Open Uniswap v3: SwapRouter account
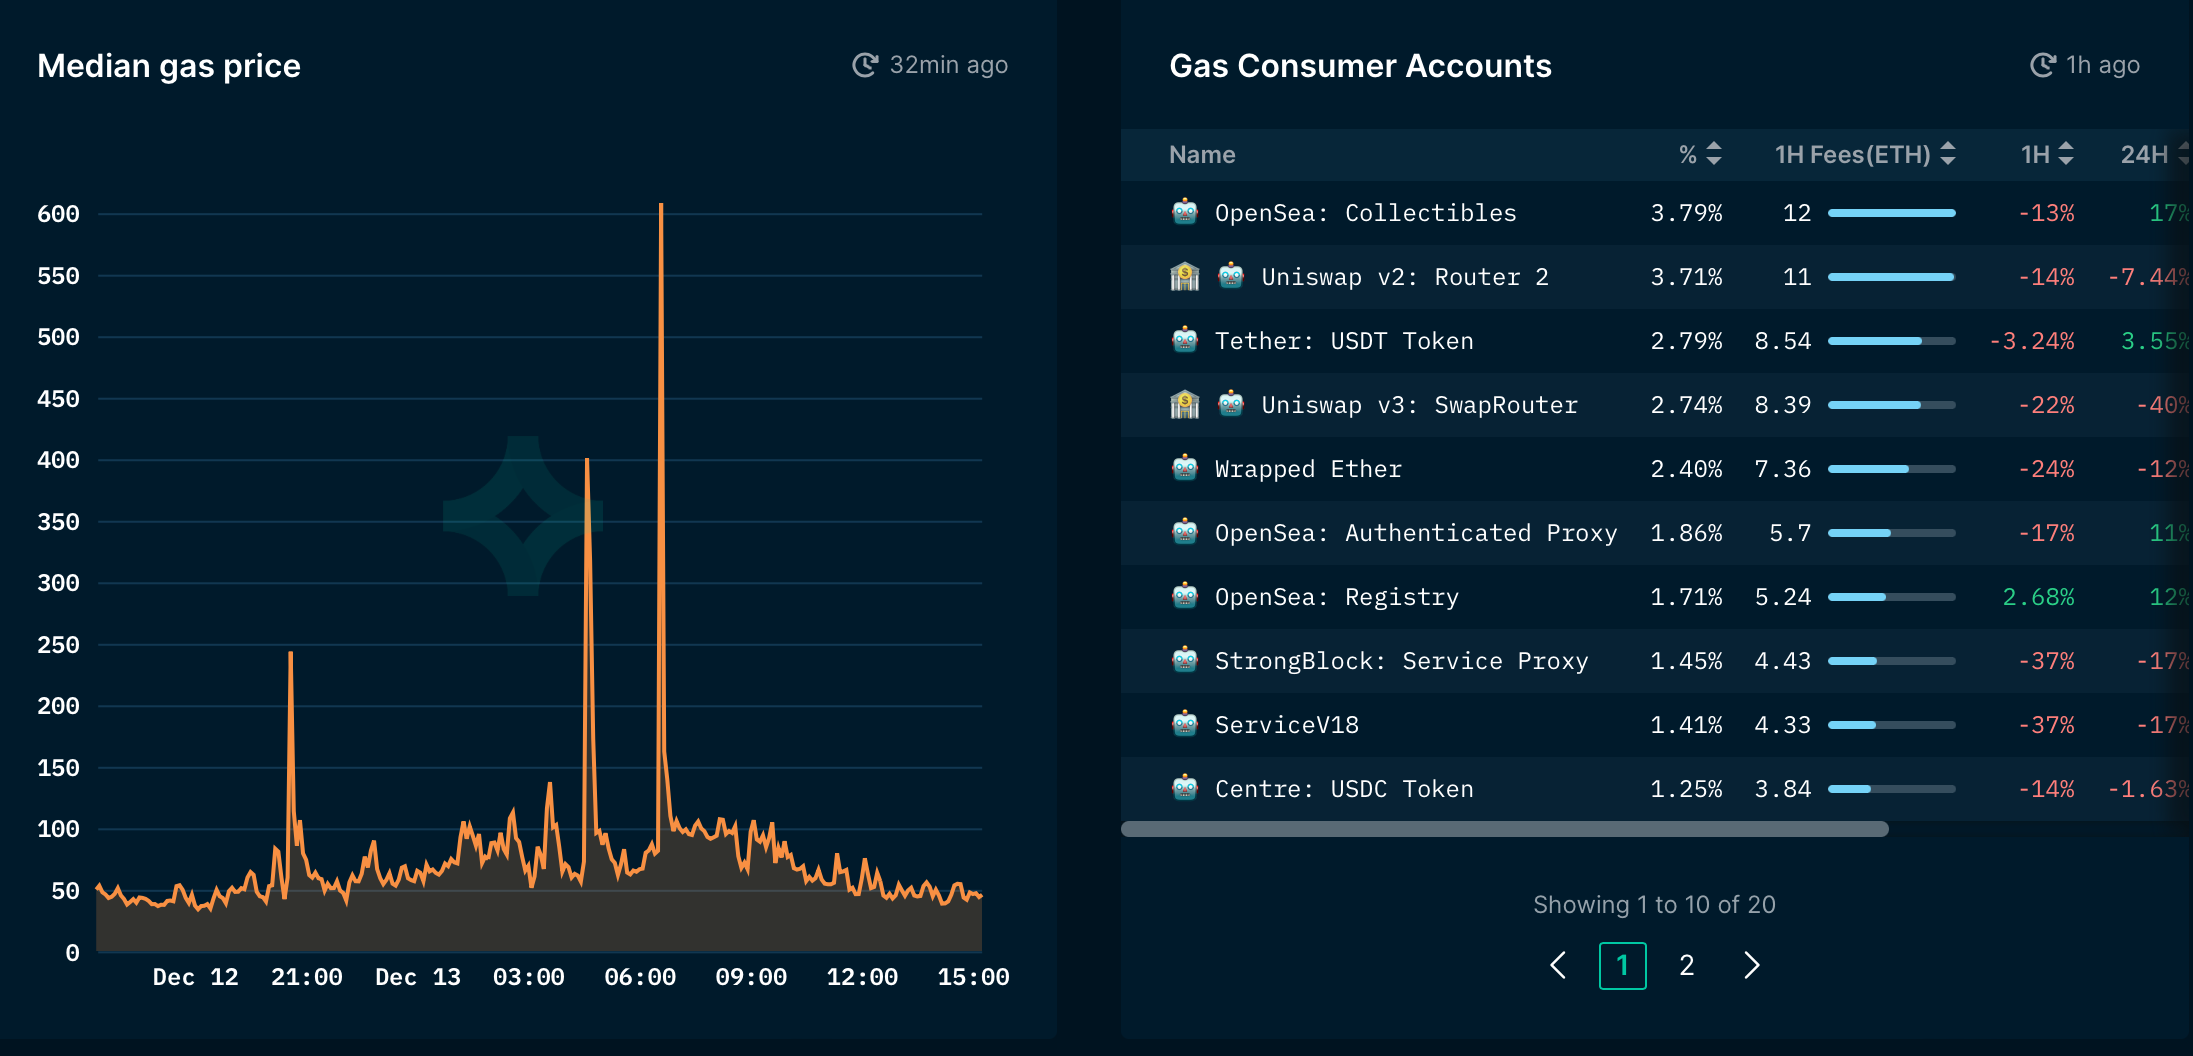The image size is (2193, 1056). (x=1419, y=405)
